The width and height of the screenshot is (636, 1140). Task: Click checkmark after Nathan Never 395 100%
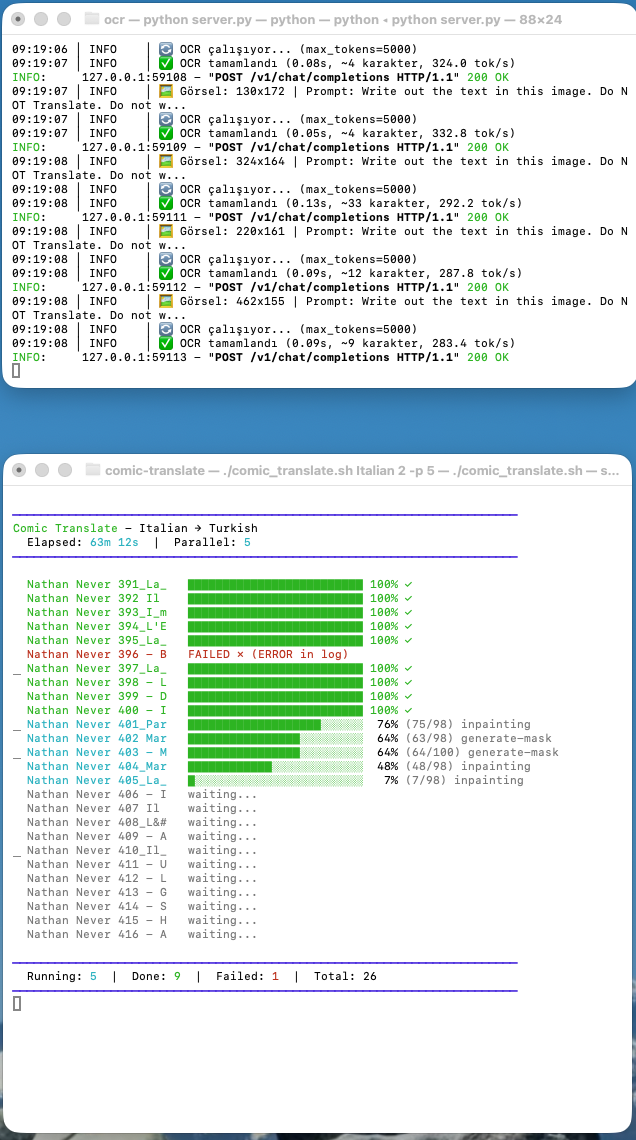pyautogui.click(x=408, y=640)
